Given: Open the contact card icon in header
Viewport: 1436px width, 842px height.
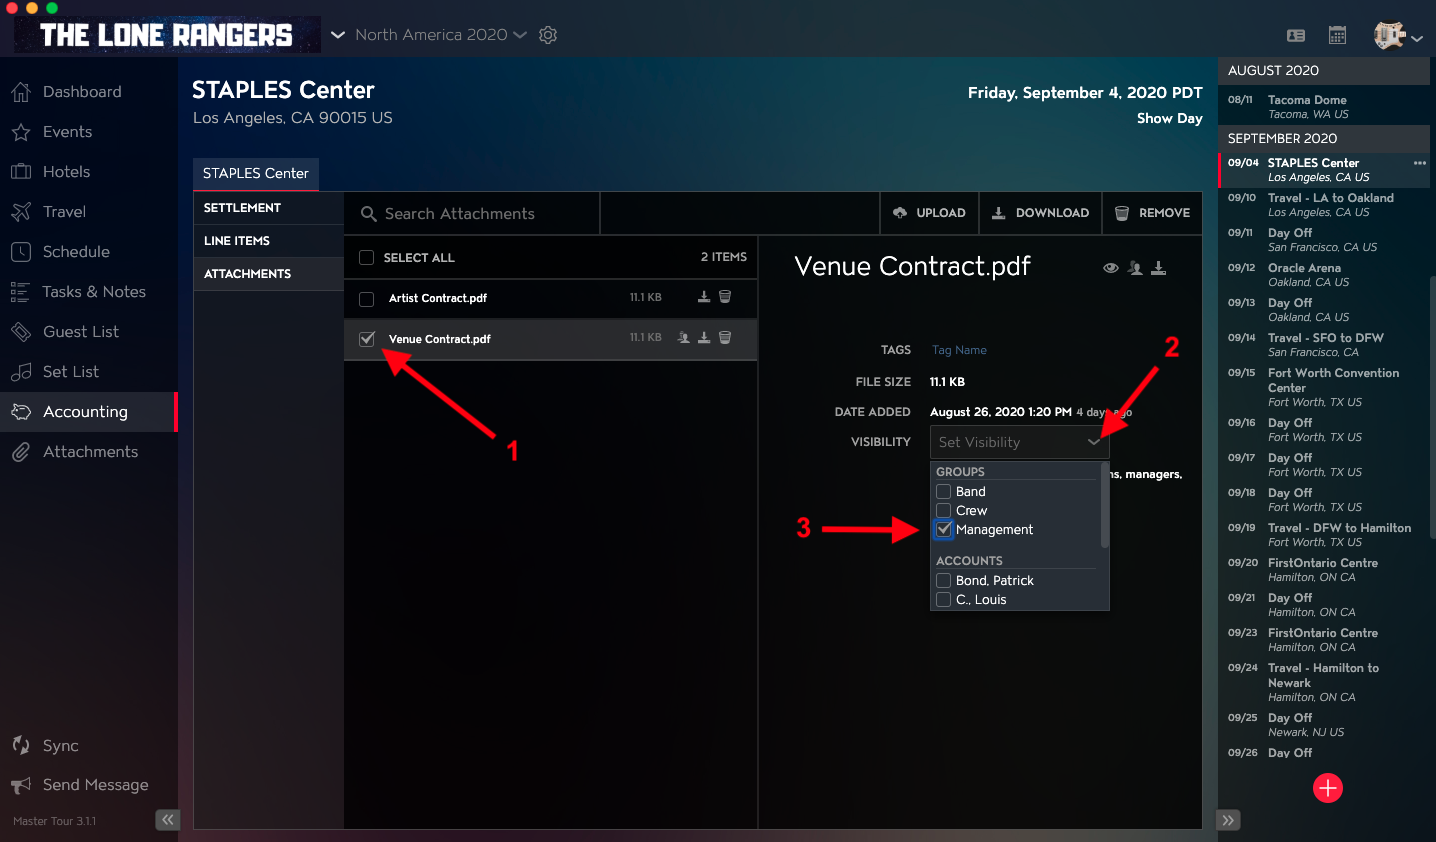Looking at the screenshot, I should tap(1296, 35).
